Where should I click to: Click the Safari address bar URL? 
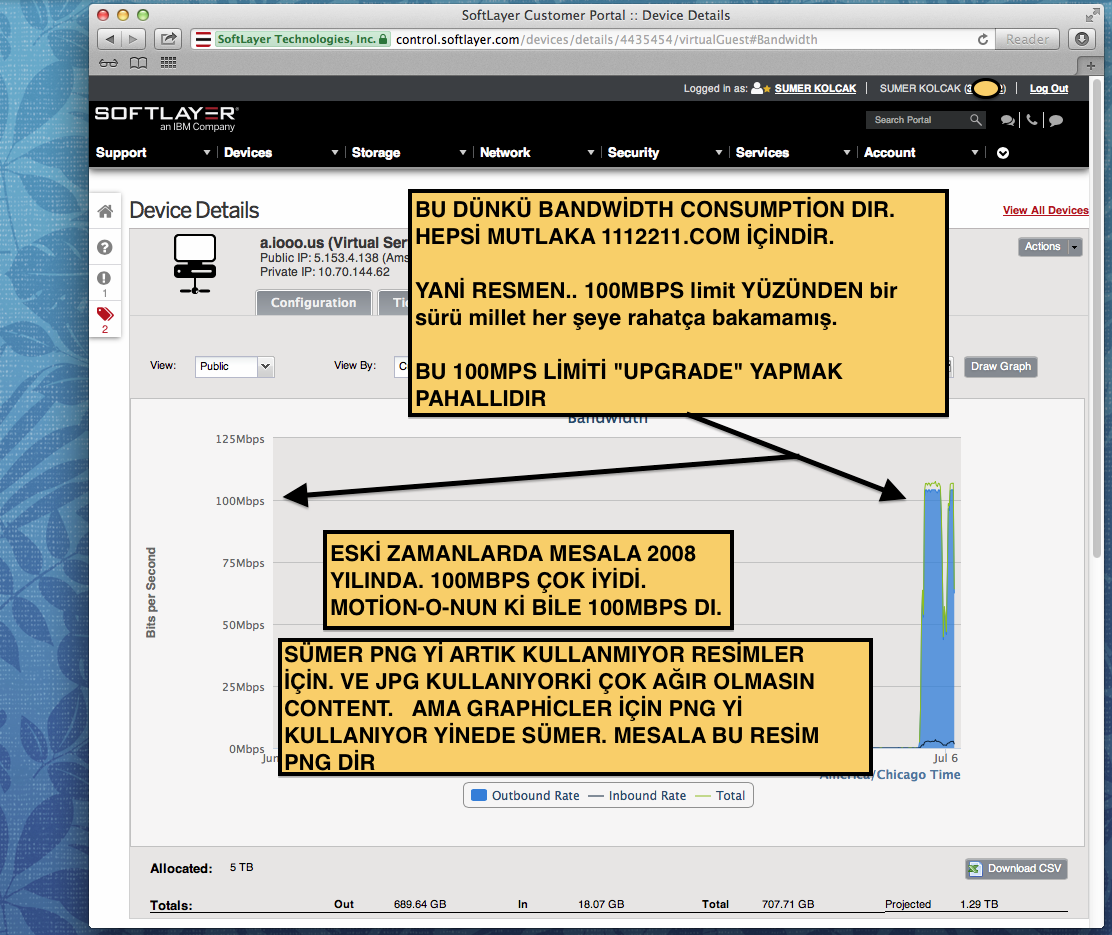606,40
